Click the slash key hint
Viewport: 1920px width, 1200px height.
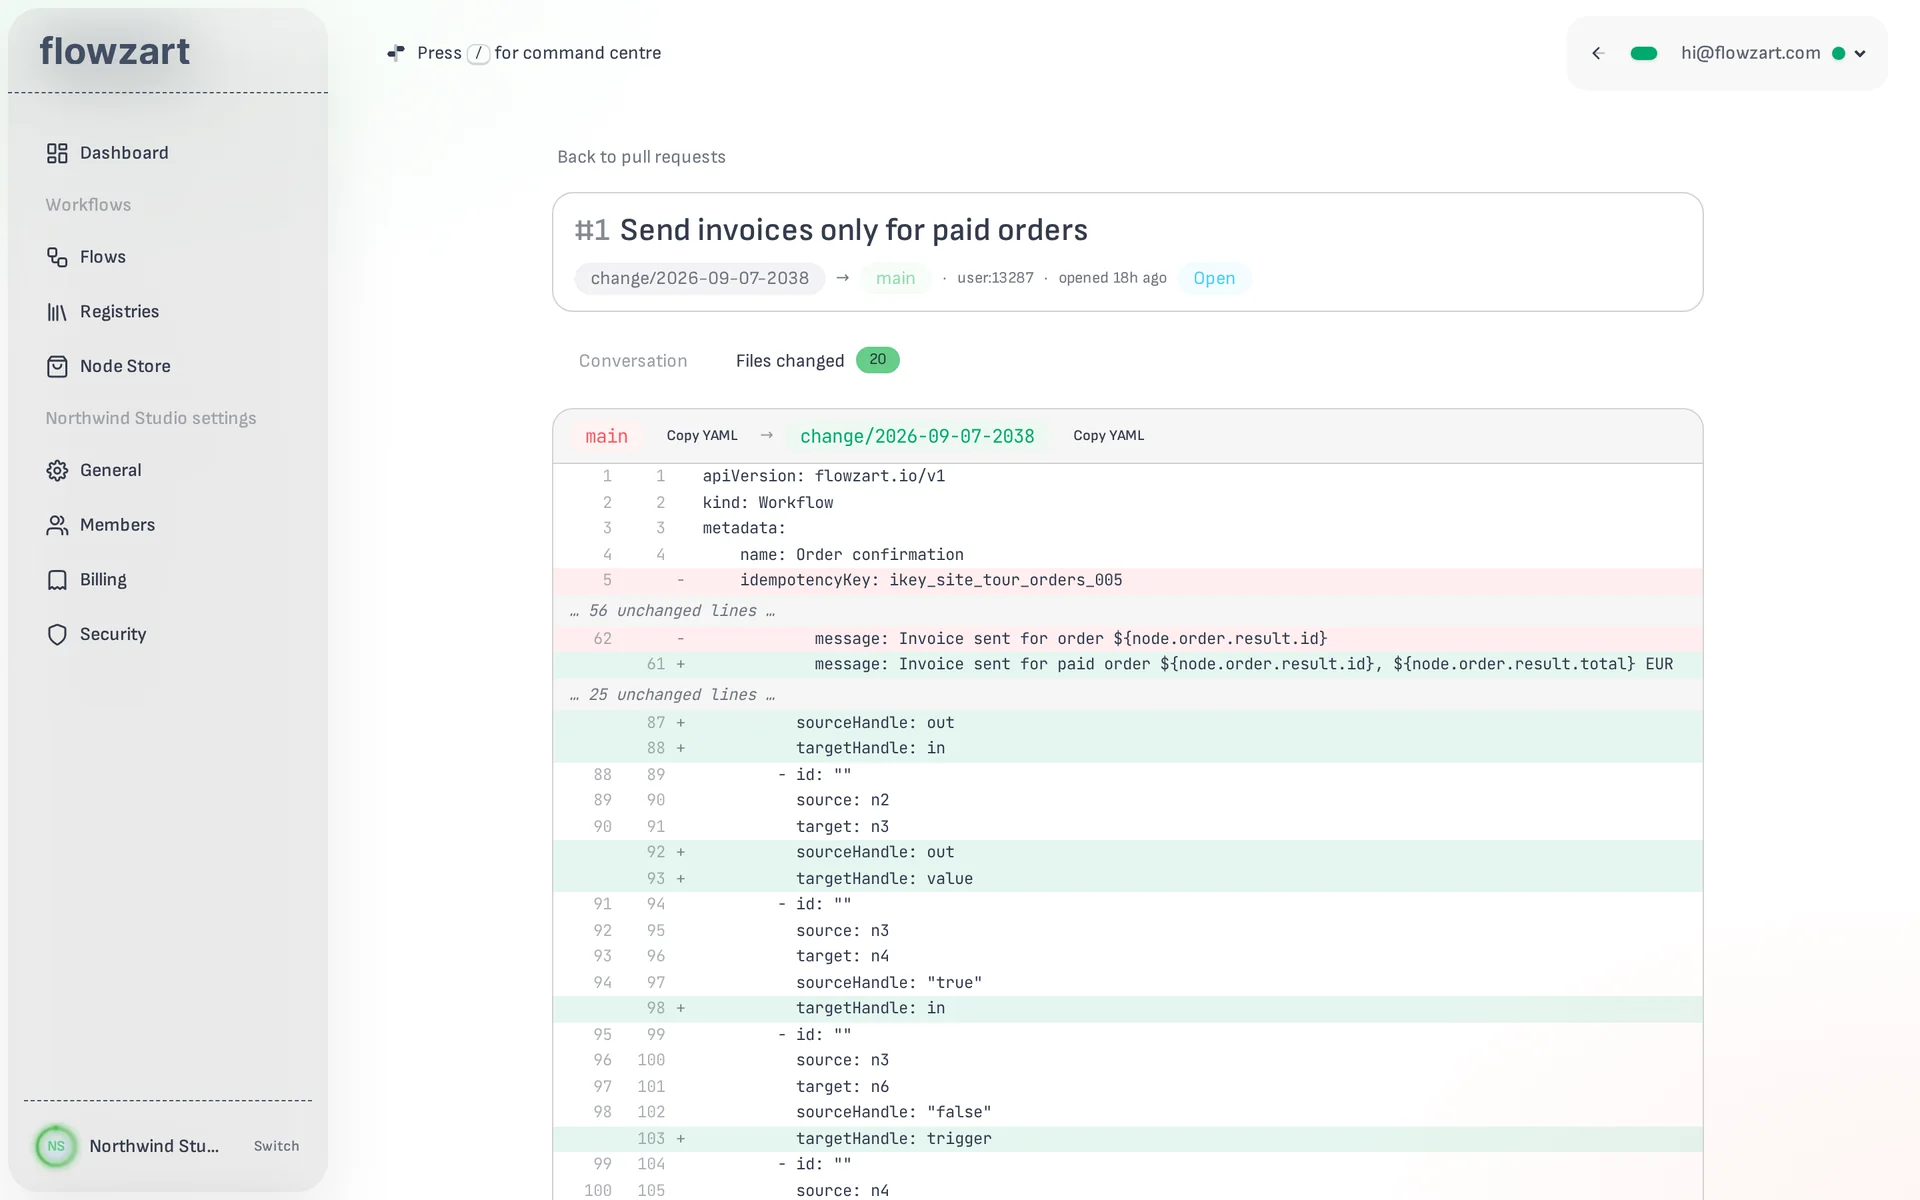coord(478,53)
